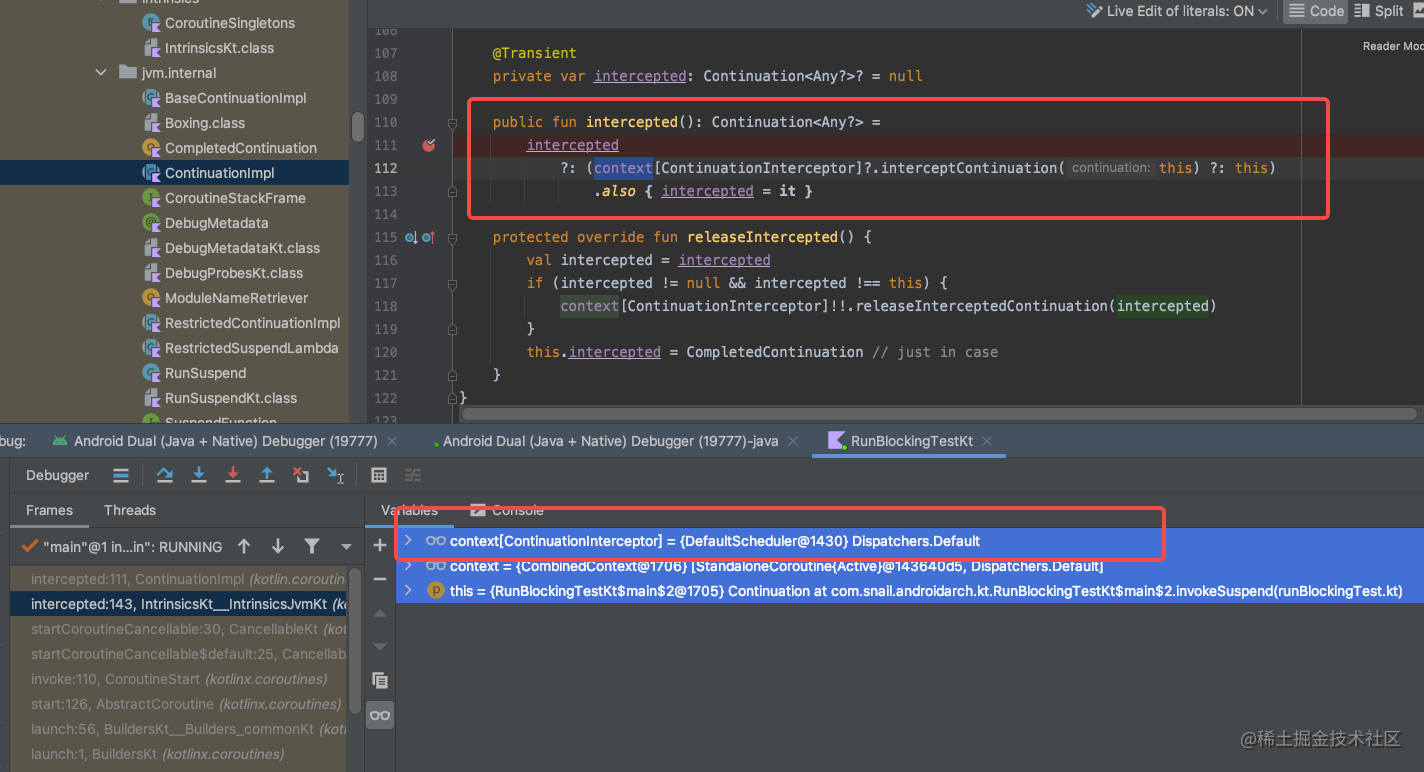
Task: Drop the current frame
Action: pos(301,475)
